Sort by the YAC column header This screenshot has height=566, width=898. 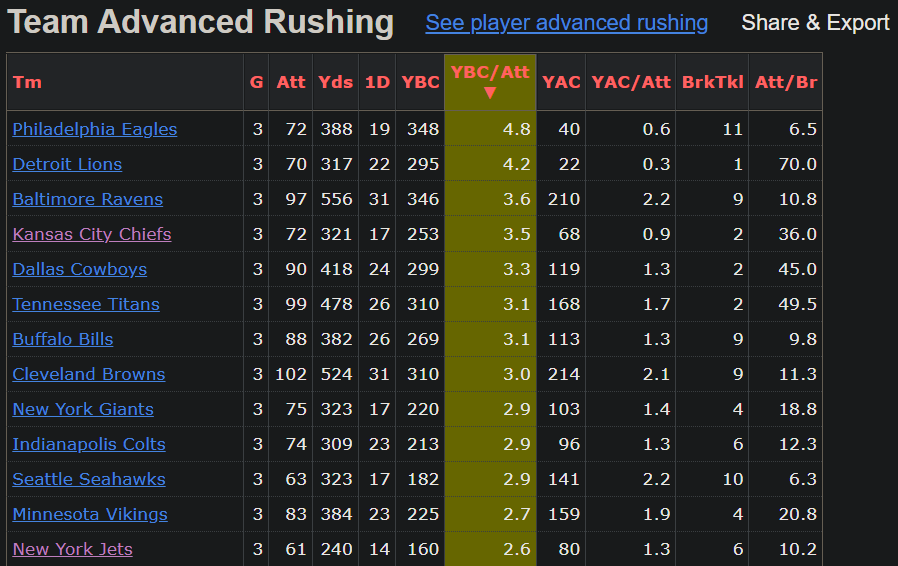point(561,82)
